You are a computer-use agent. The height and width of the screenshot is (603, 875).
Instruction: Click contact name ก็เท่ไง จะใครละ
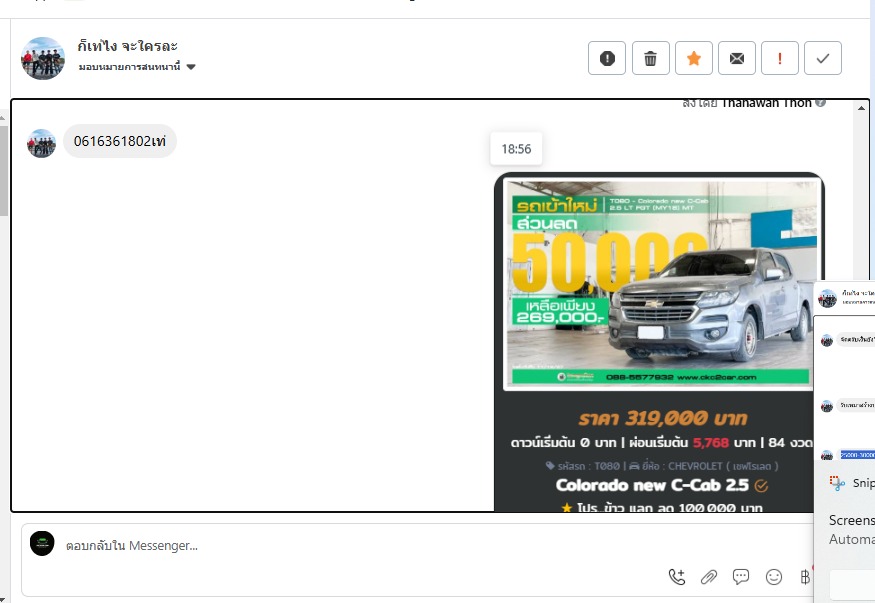coord(128,46)
